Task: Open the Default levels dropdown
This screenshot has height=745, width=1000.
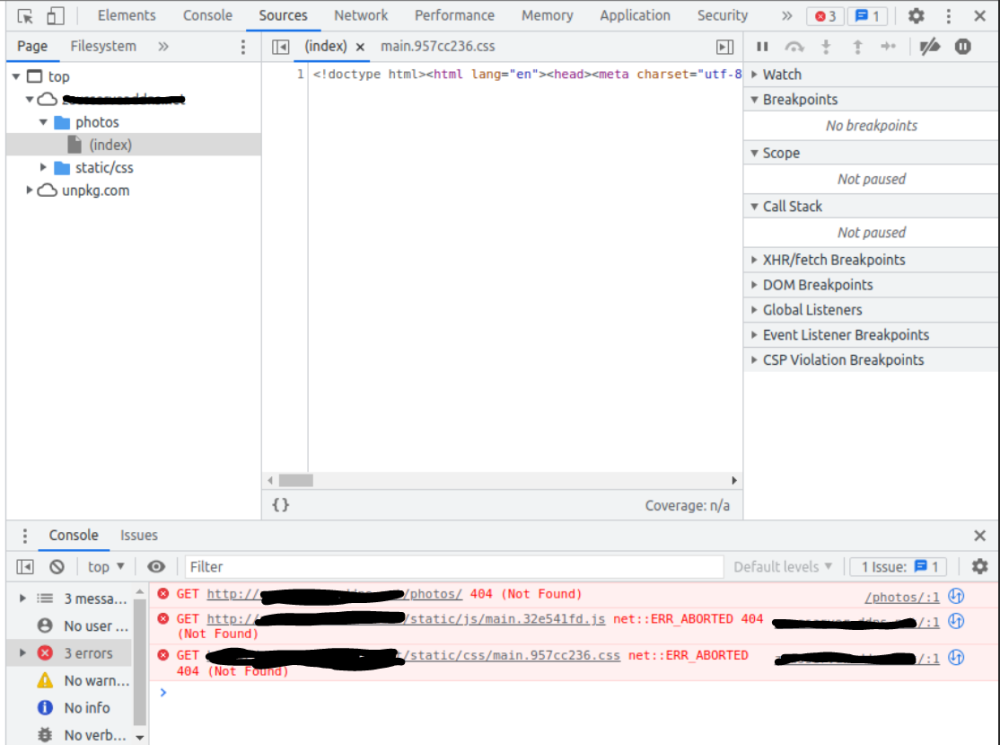Action: [x=783, y=566]
